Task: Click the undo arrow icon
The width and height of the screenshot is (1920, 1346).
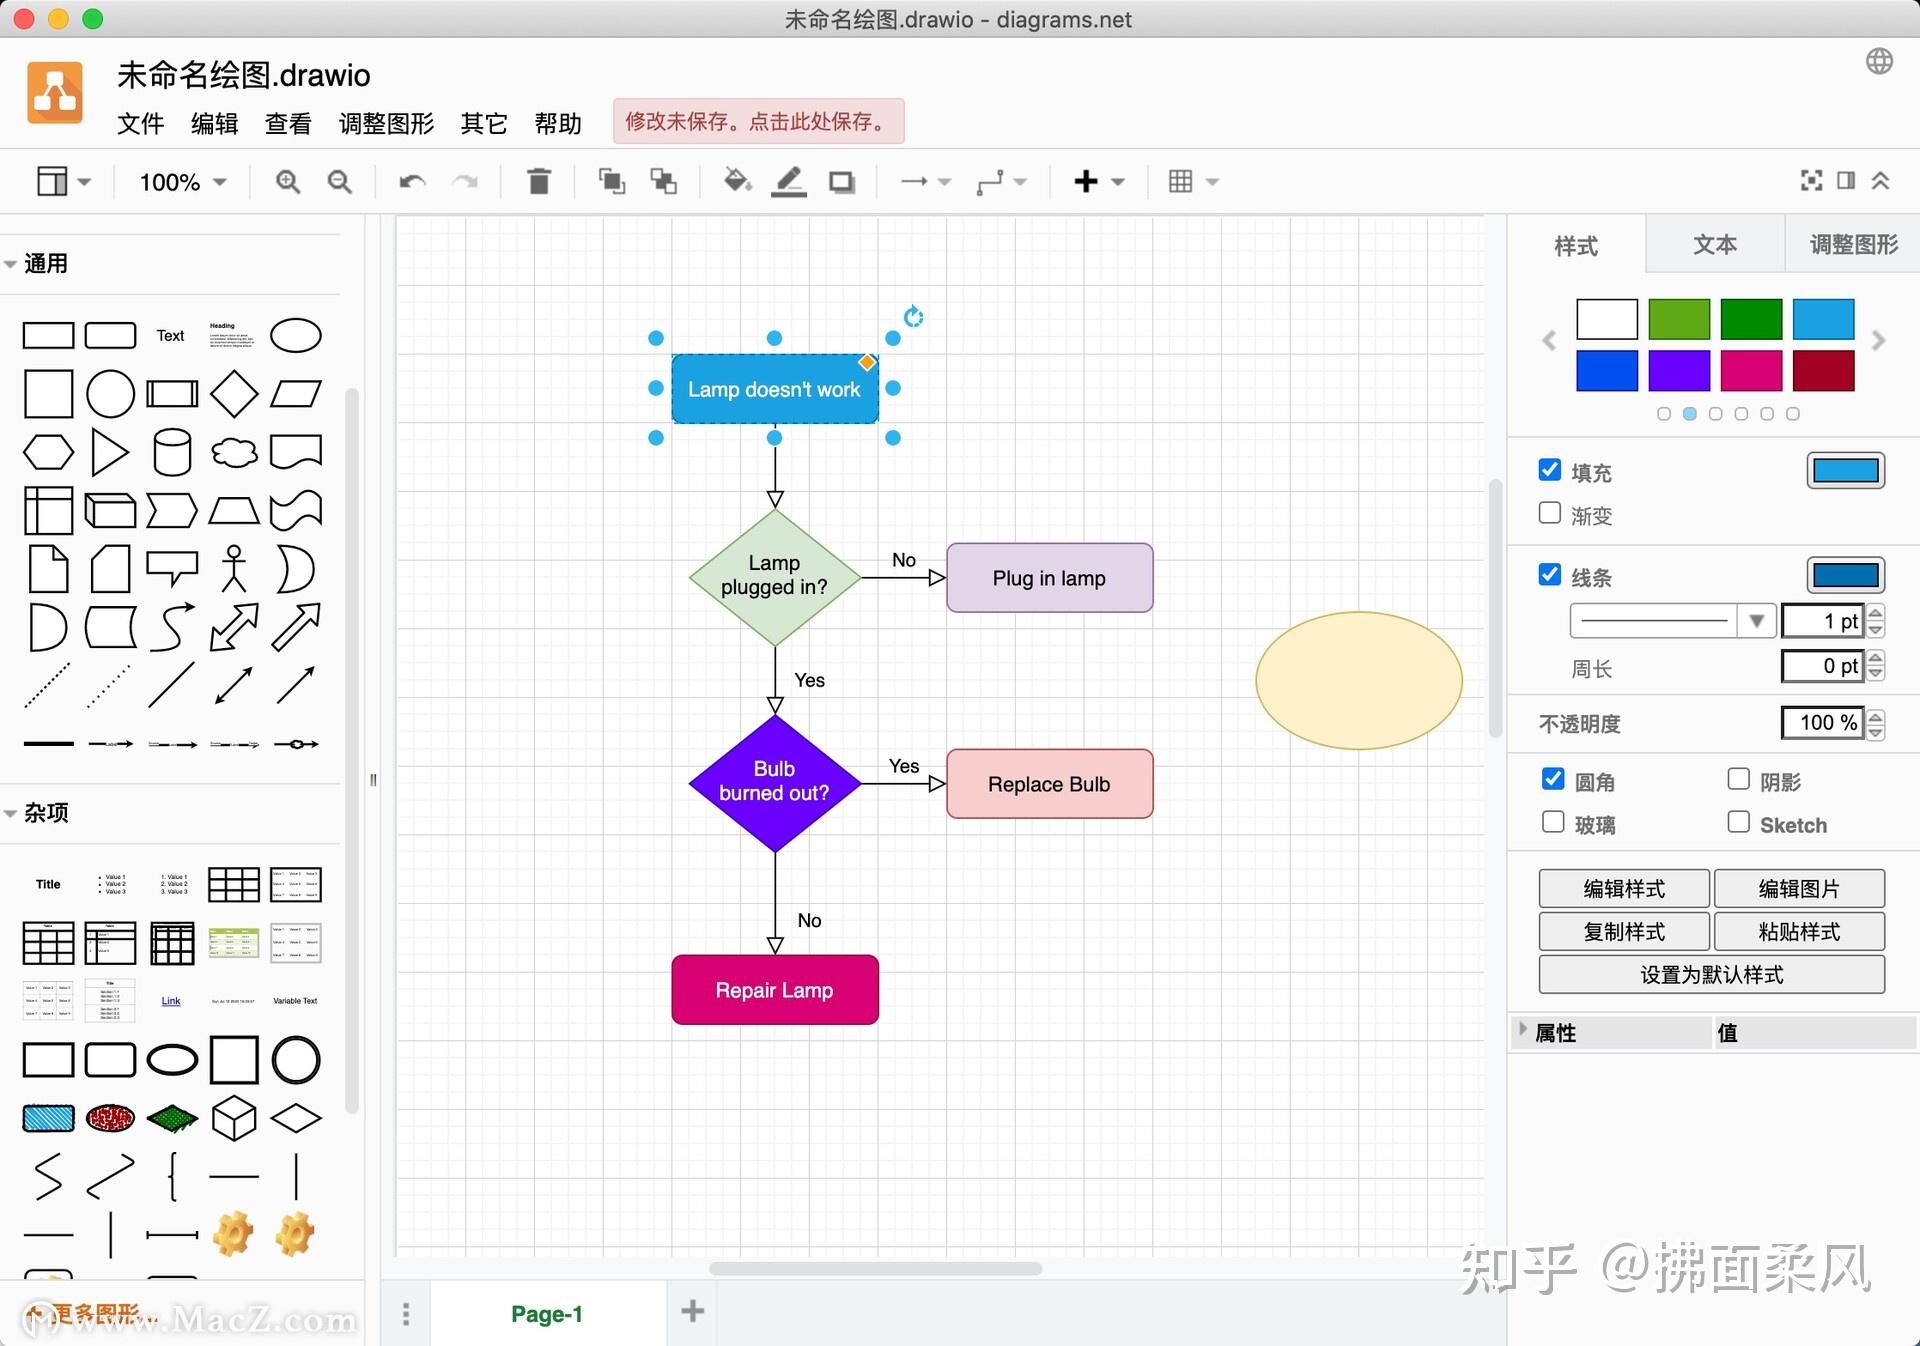Action: (x=412, y=182)
